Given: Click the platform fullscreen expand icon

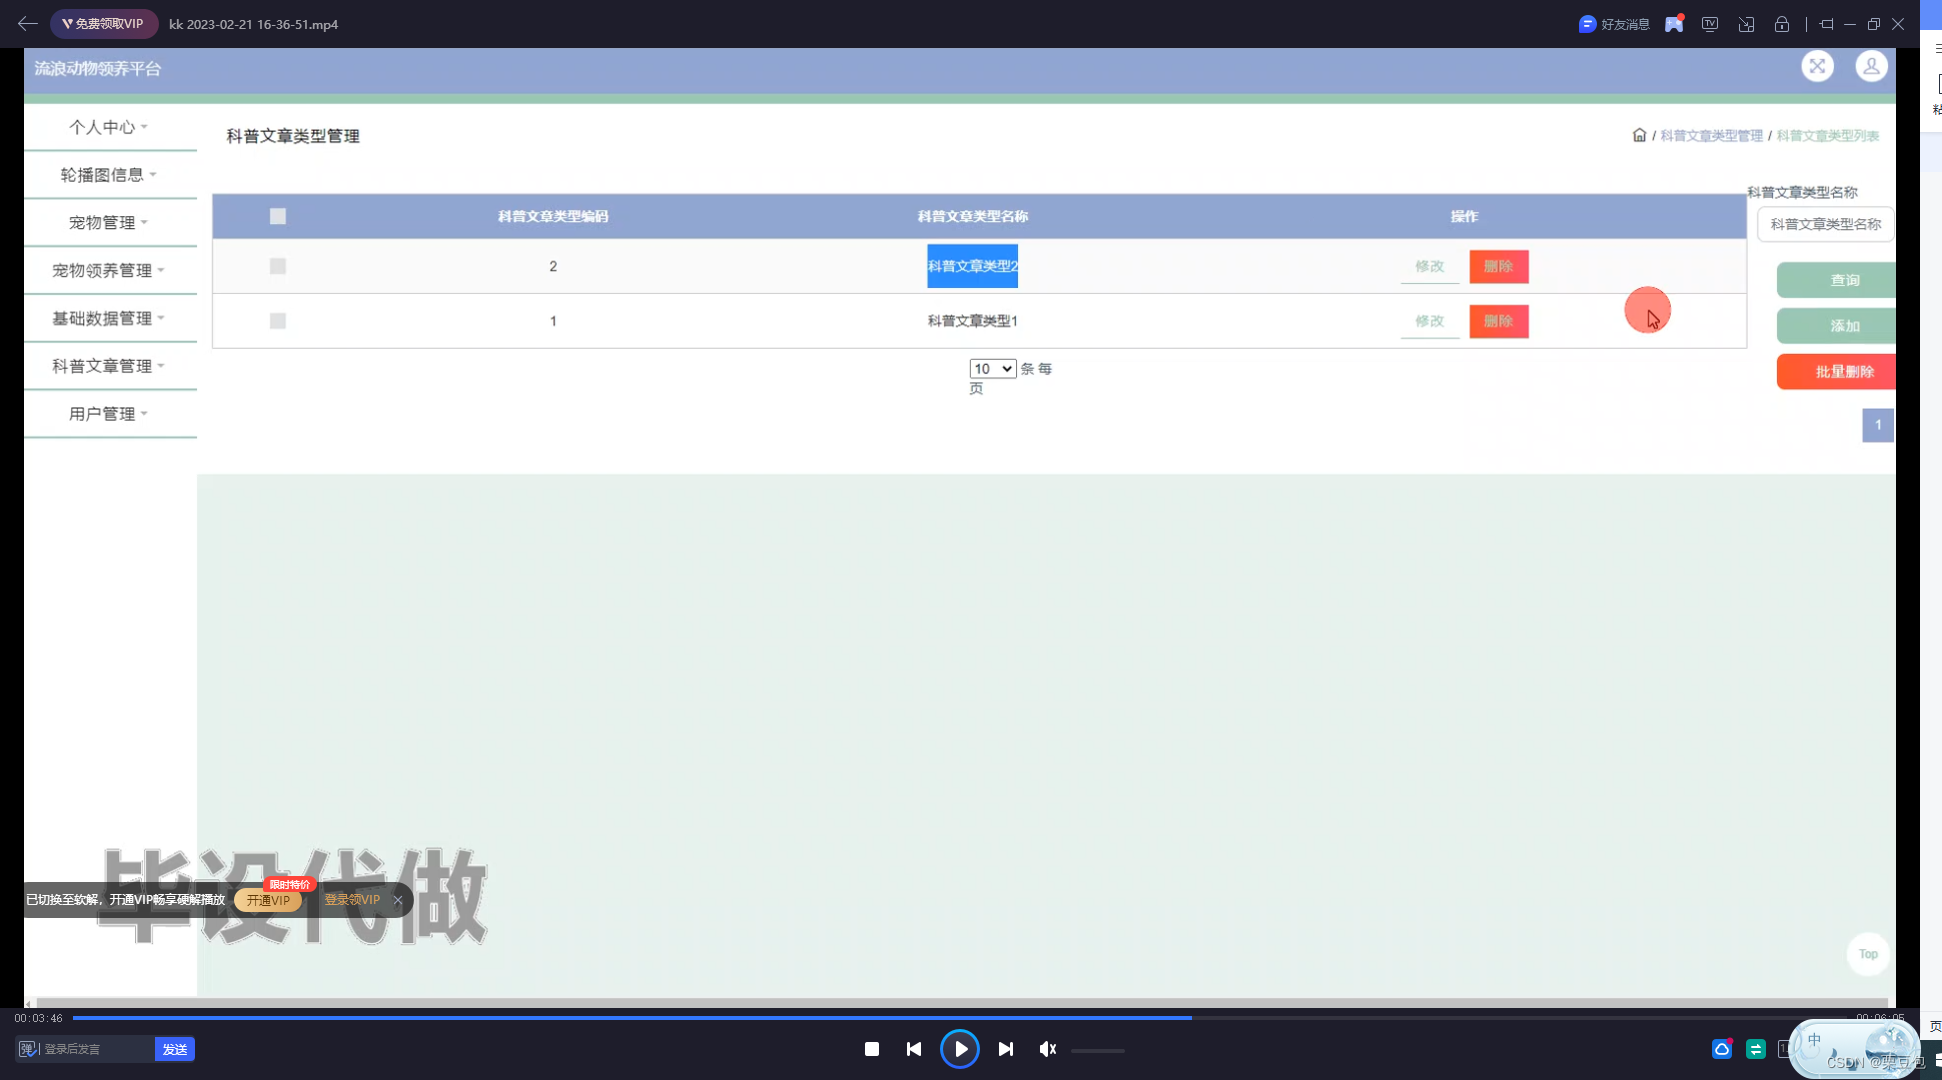Looking at the screenshot, I should pos(1817,67).
